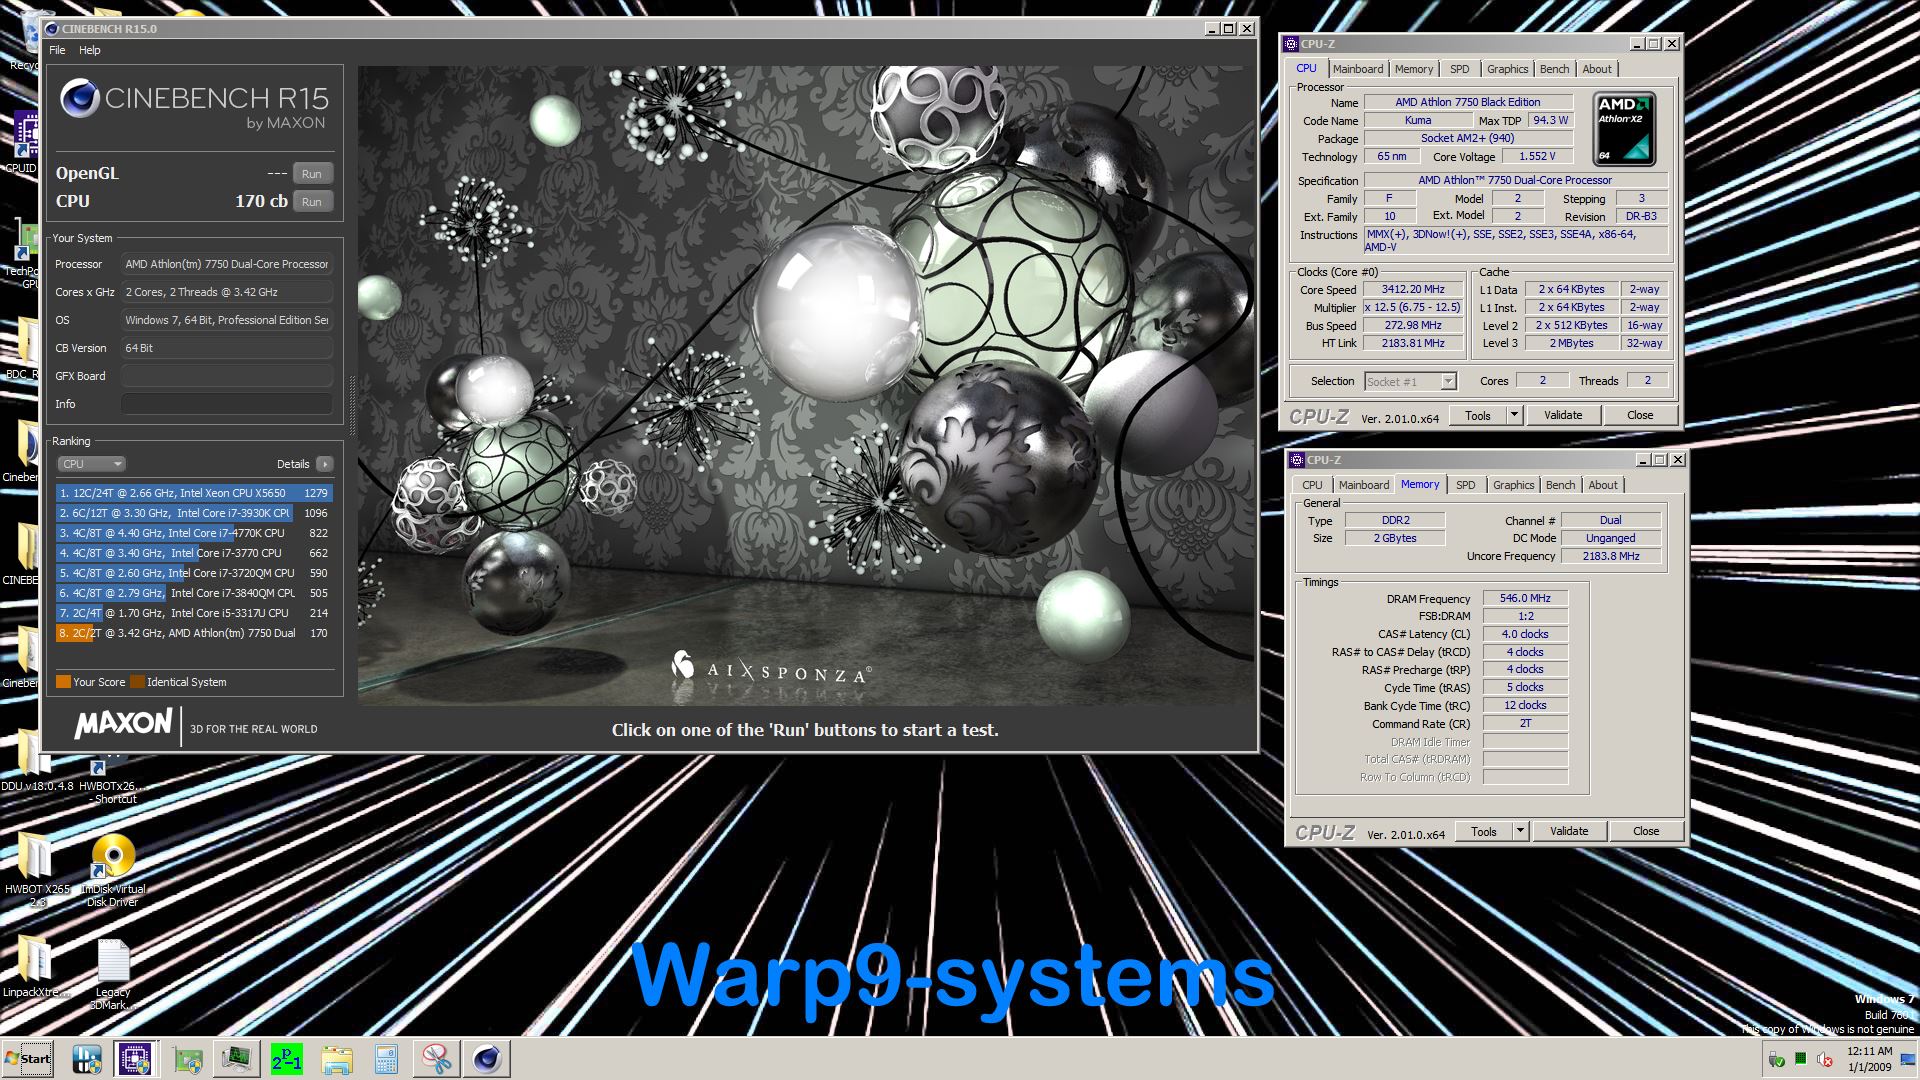Open Graphics tab in top CPU-Z
This screenshot has width=1920, height=1080.
click(x=1507, y=69)
